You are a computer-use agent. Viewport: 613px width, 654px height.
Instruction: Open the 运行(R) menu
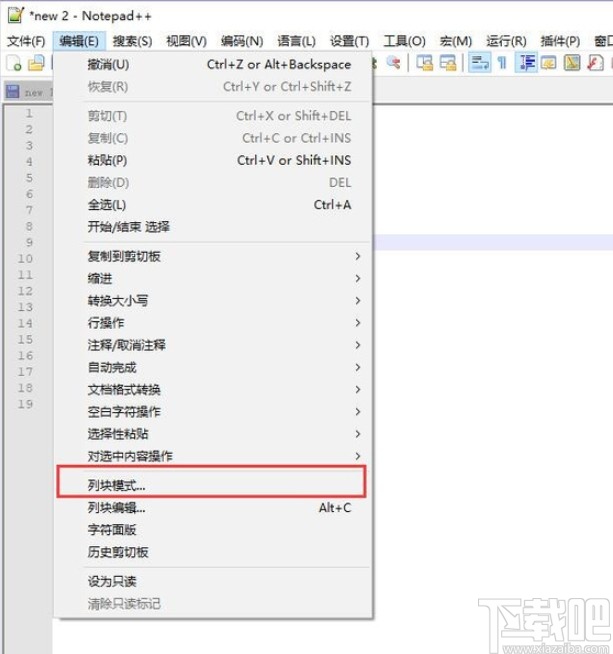(506, 41)
